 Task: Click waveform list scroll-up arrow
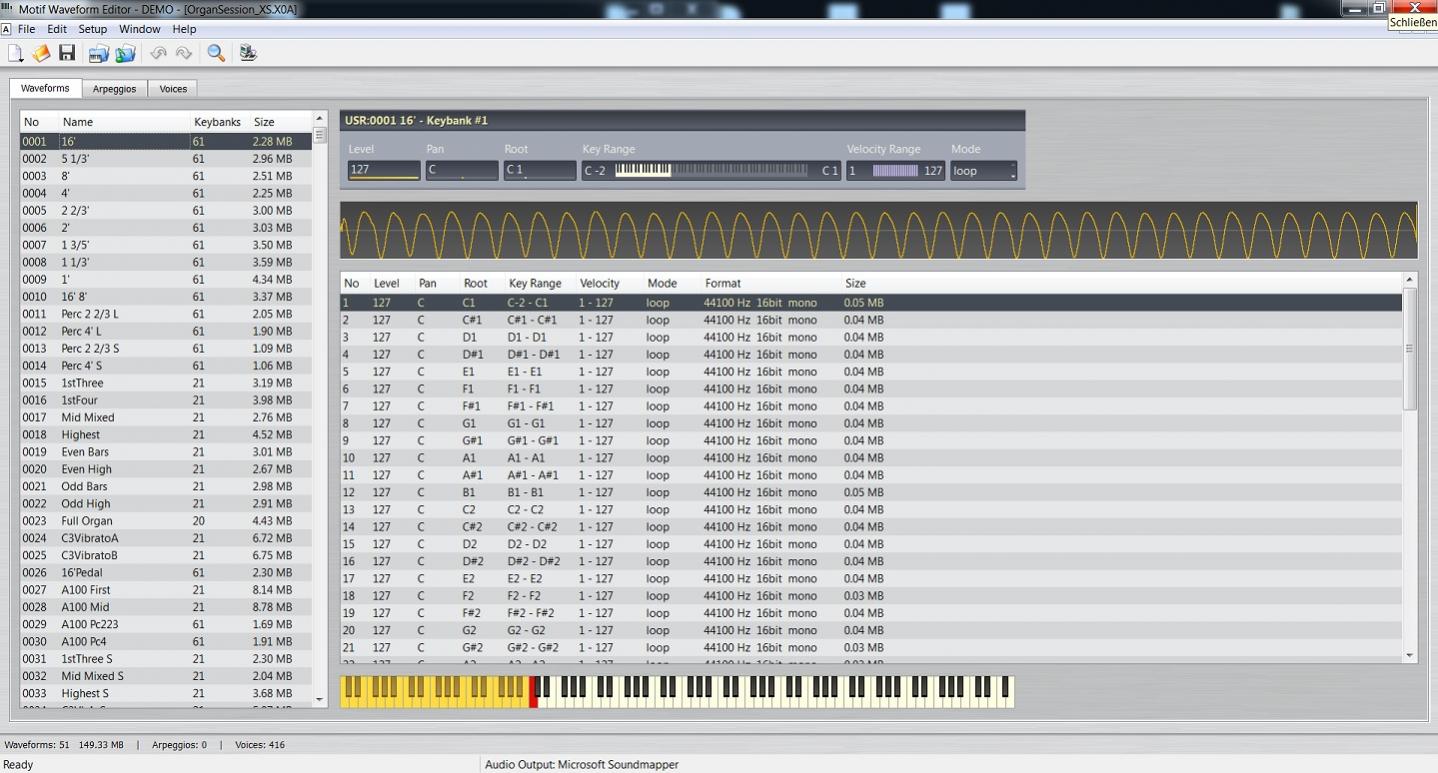tap(320, 119)
